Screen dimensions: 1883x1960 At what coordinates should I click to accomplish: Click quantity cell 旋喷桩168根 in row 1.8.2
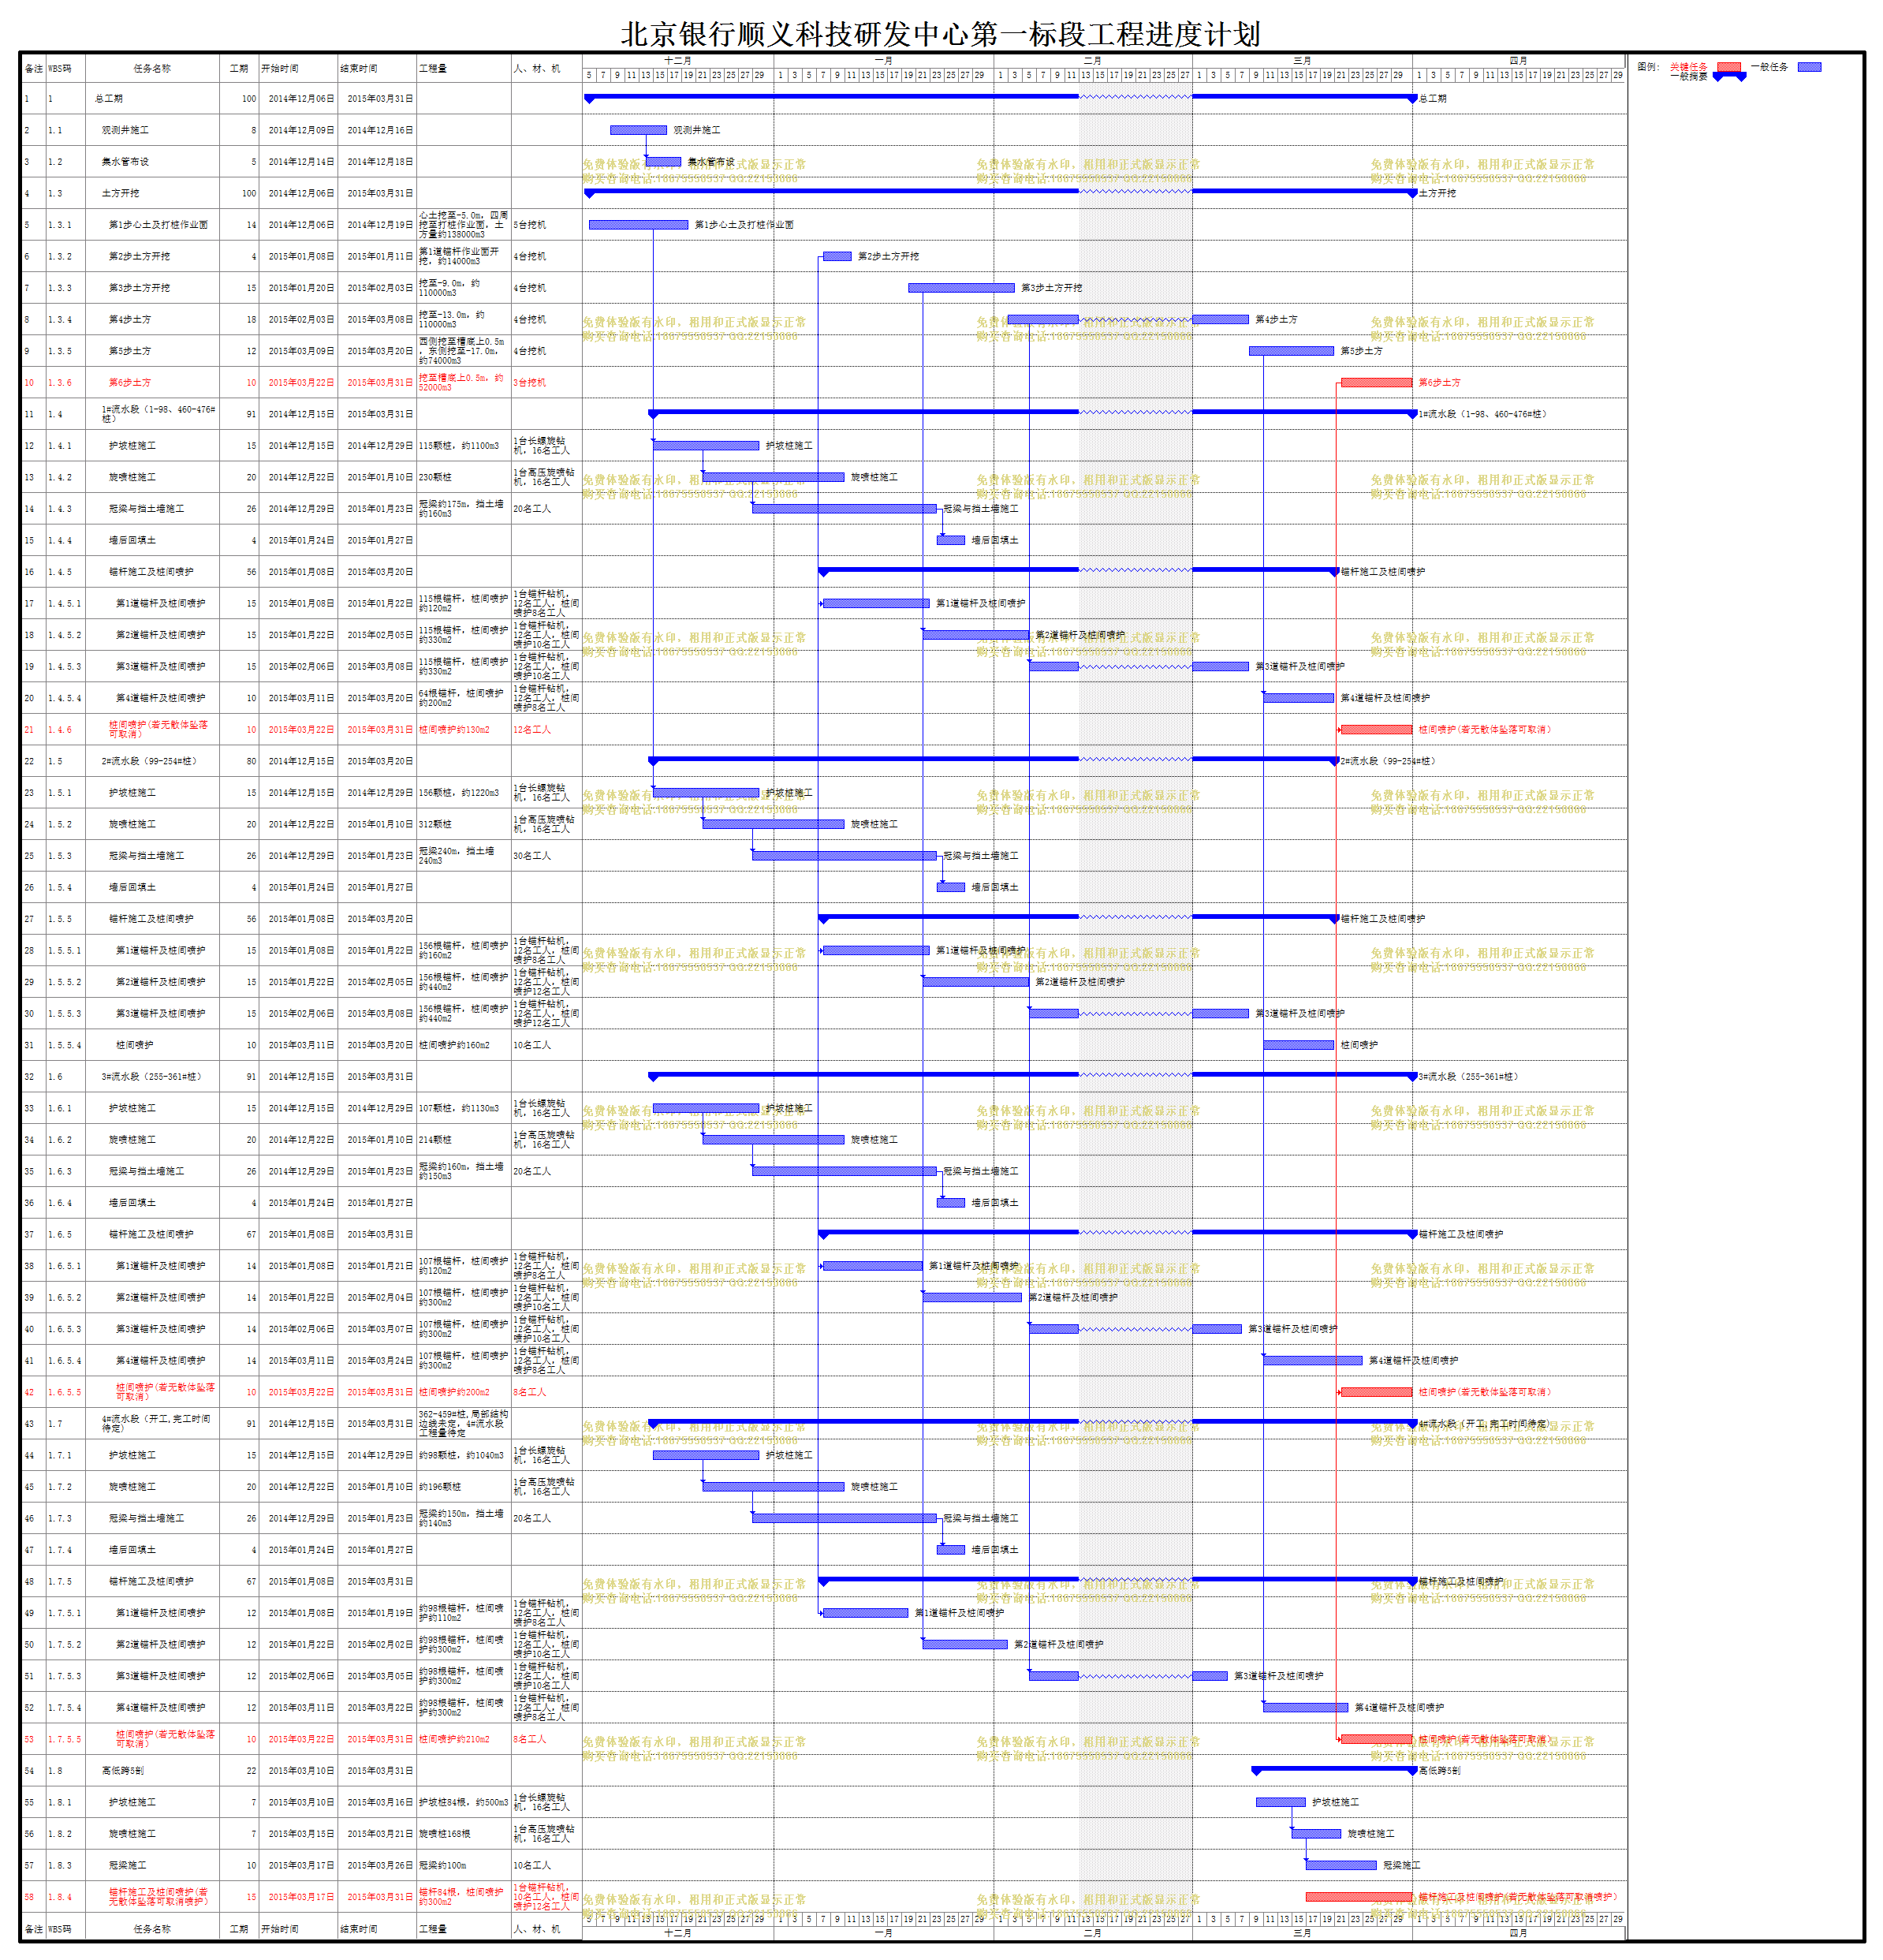tap(442, 1834)
